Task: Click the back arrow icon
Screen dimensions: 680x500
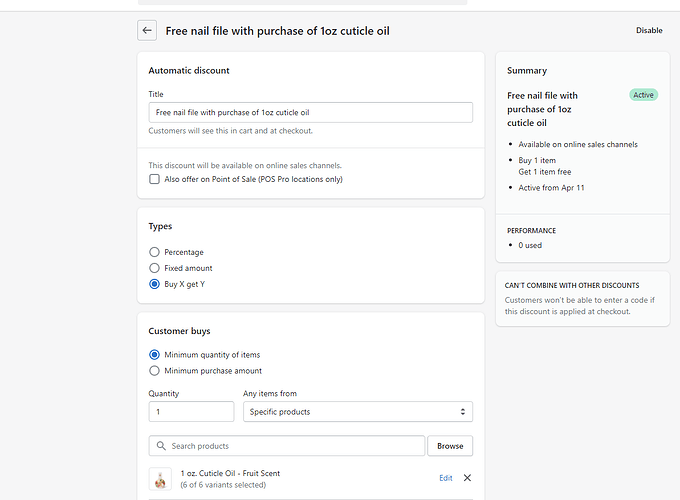Action: [x=147, y=31]
